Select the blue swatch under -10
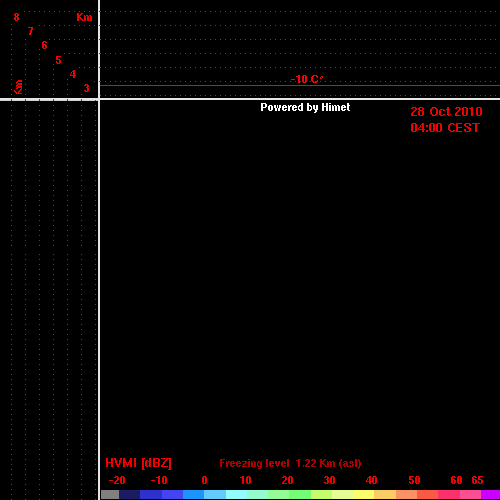500x500 pixels. pos(151,494)
